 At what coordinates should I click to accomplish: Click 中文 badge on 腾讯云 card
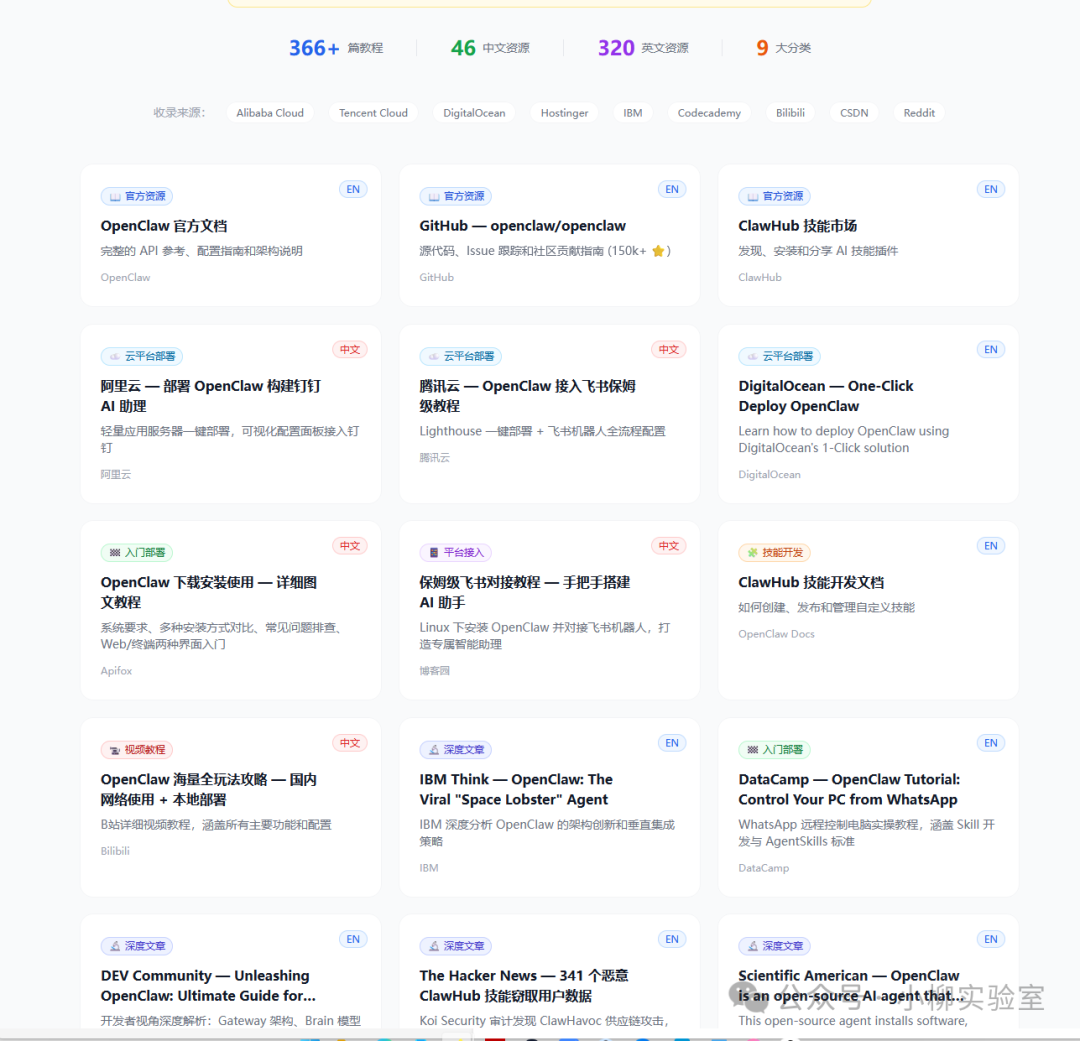[x=669, y=349]
